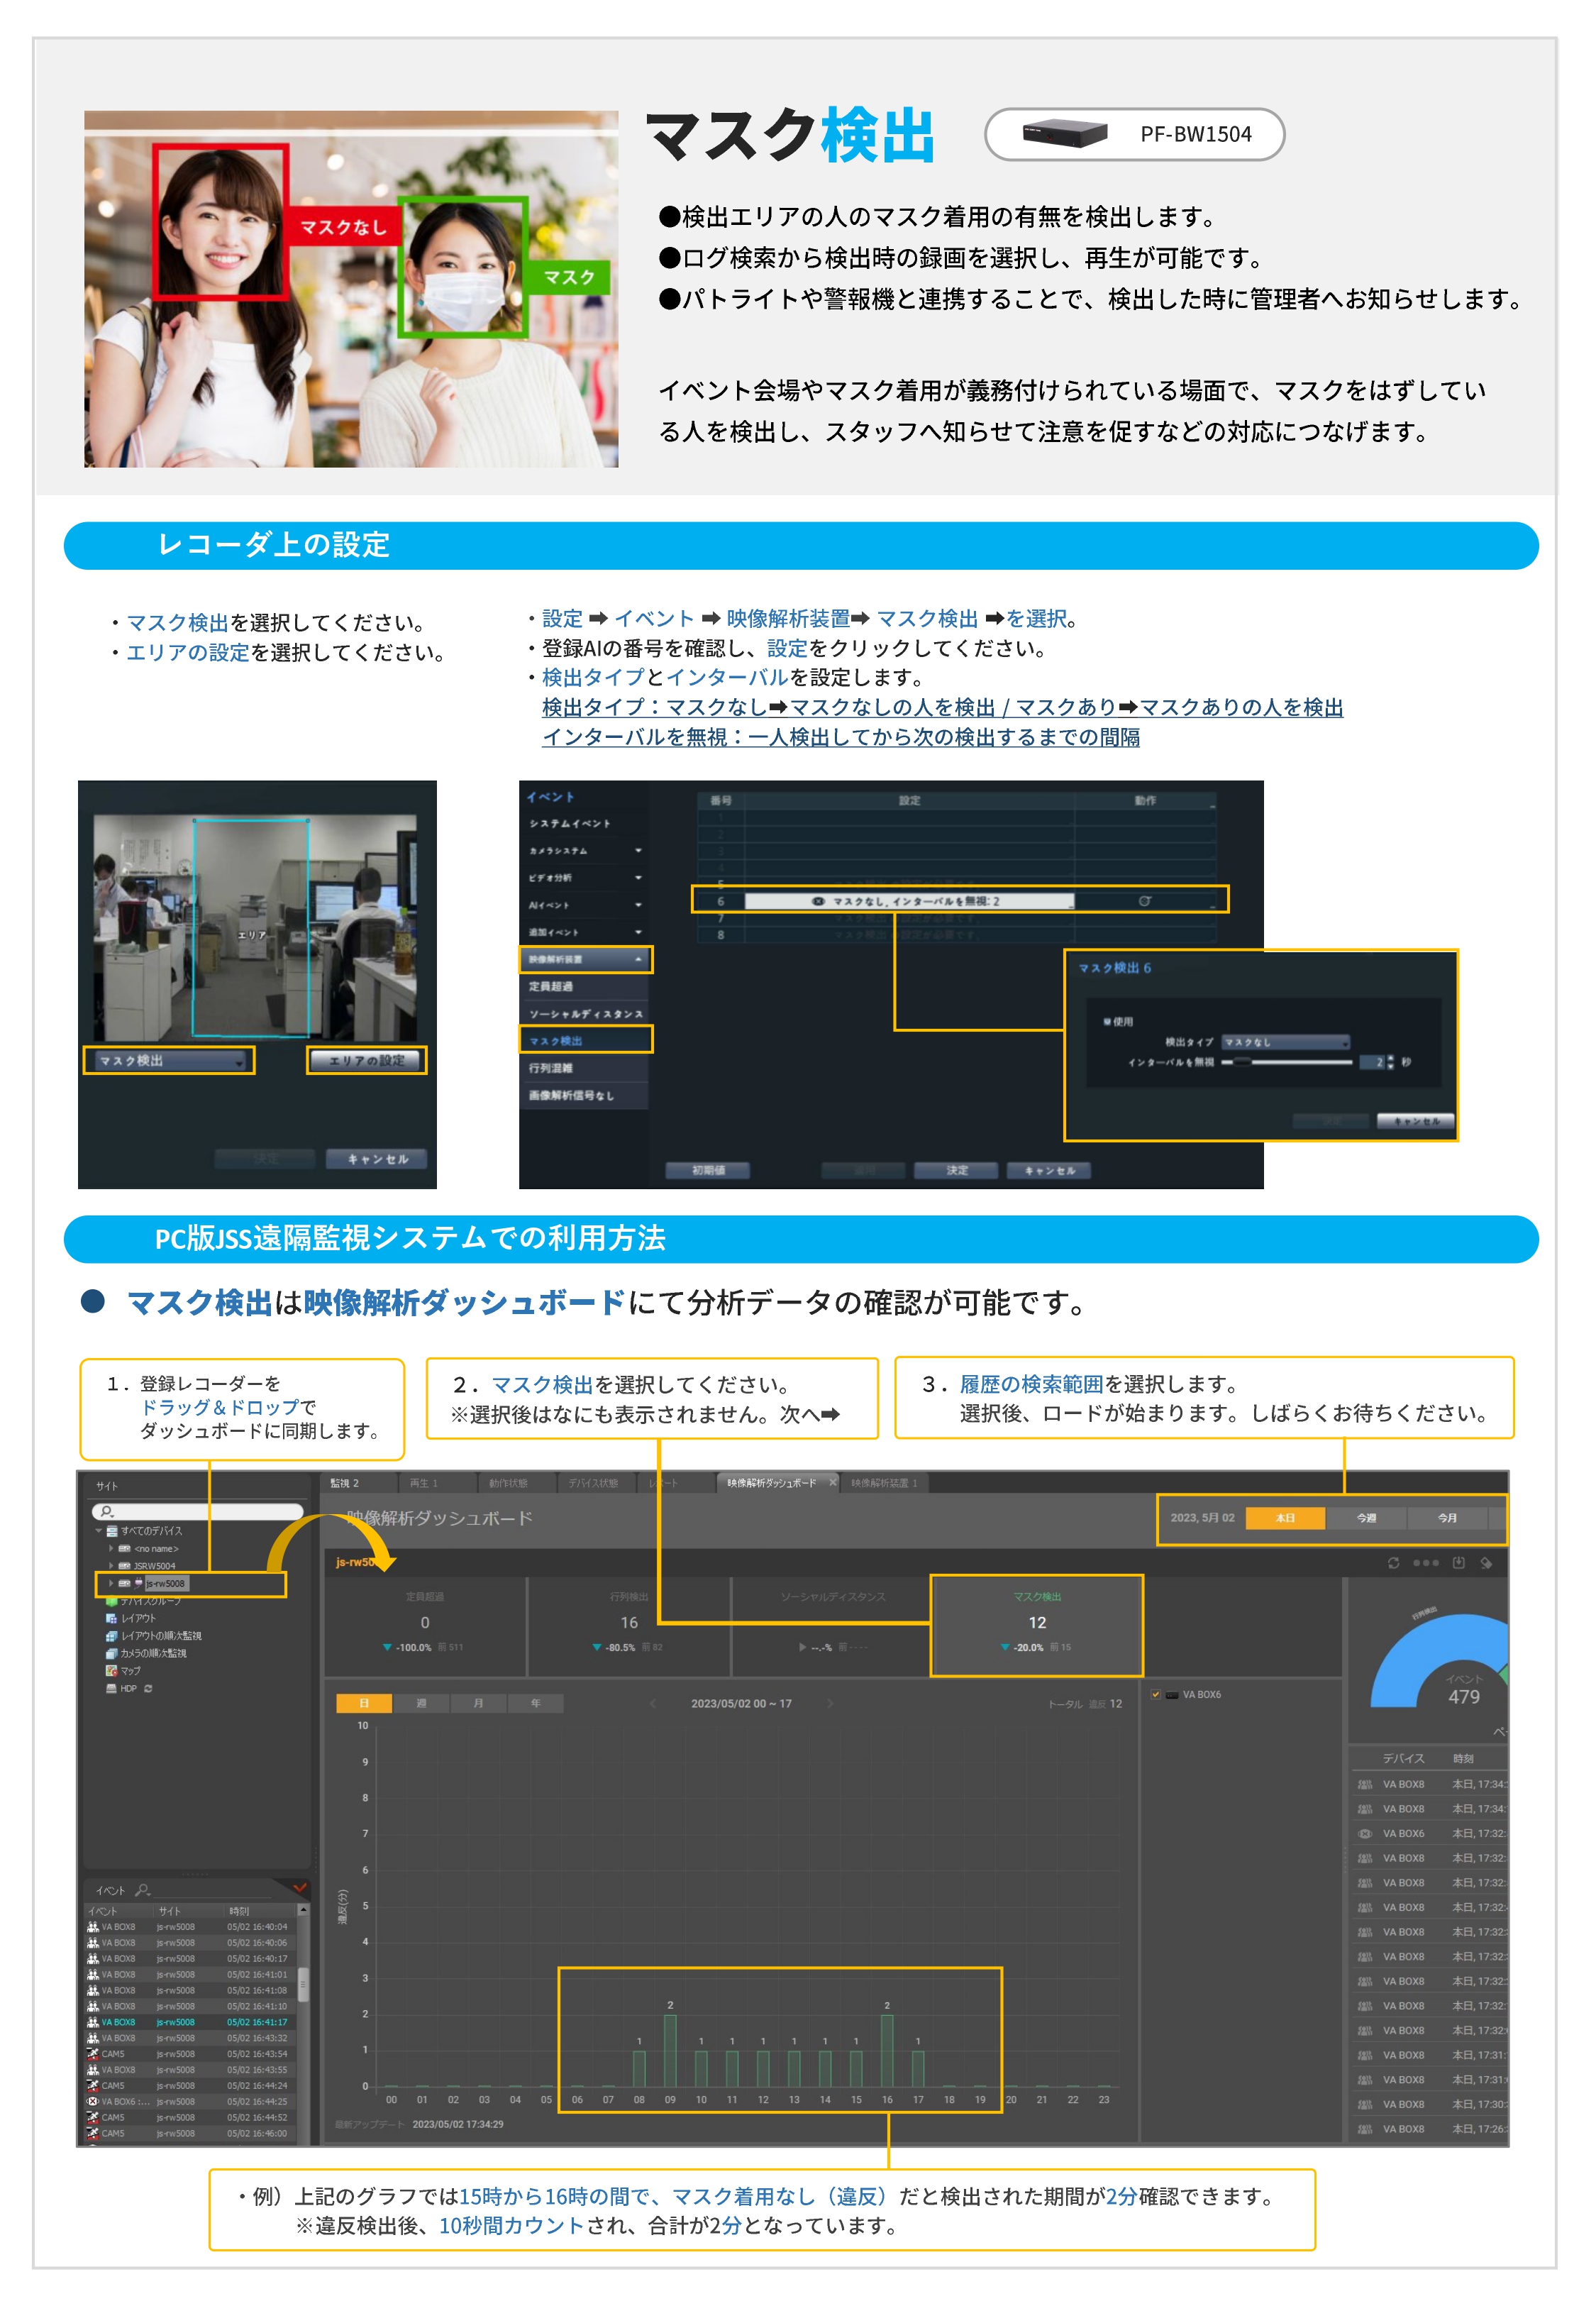Toggle the VA BOX6 checkbox on the right panel
Viewport: 1596px width, 2306px height.
[x=1156, y=1694]
